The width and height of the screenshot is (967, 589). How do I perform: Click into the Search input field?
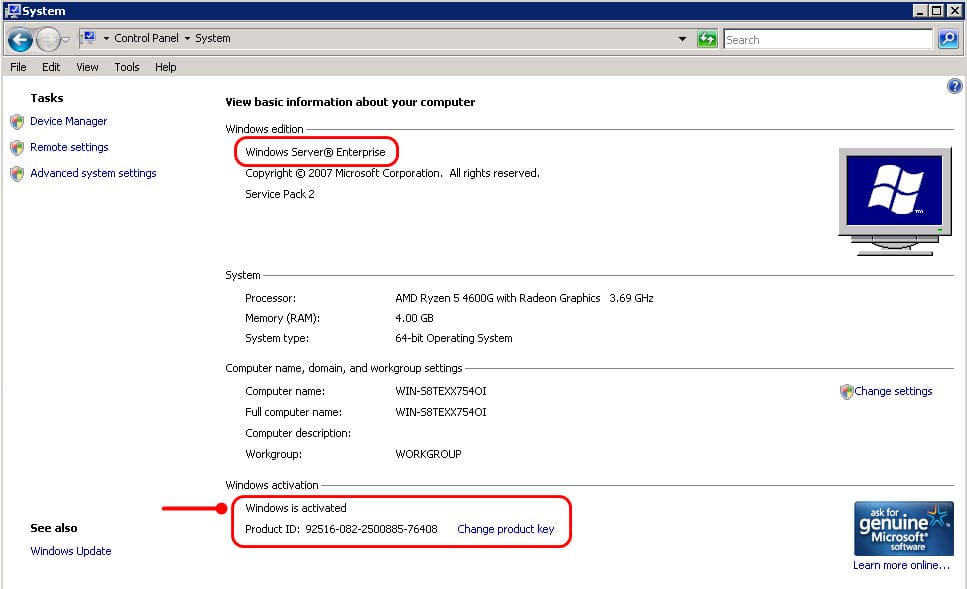pos(828,39)
